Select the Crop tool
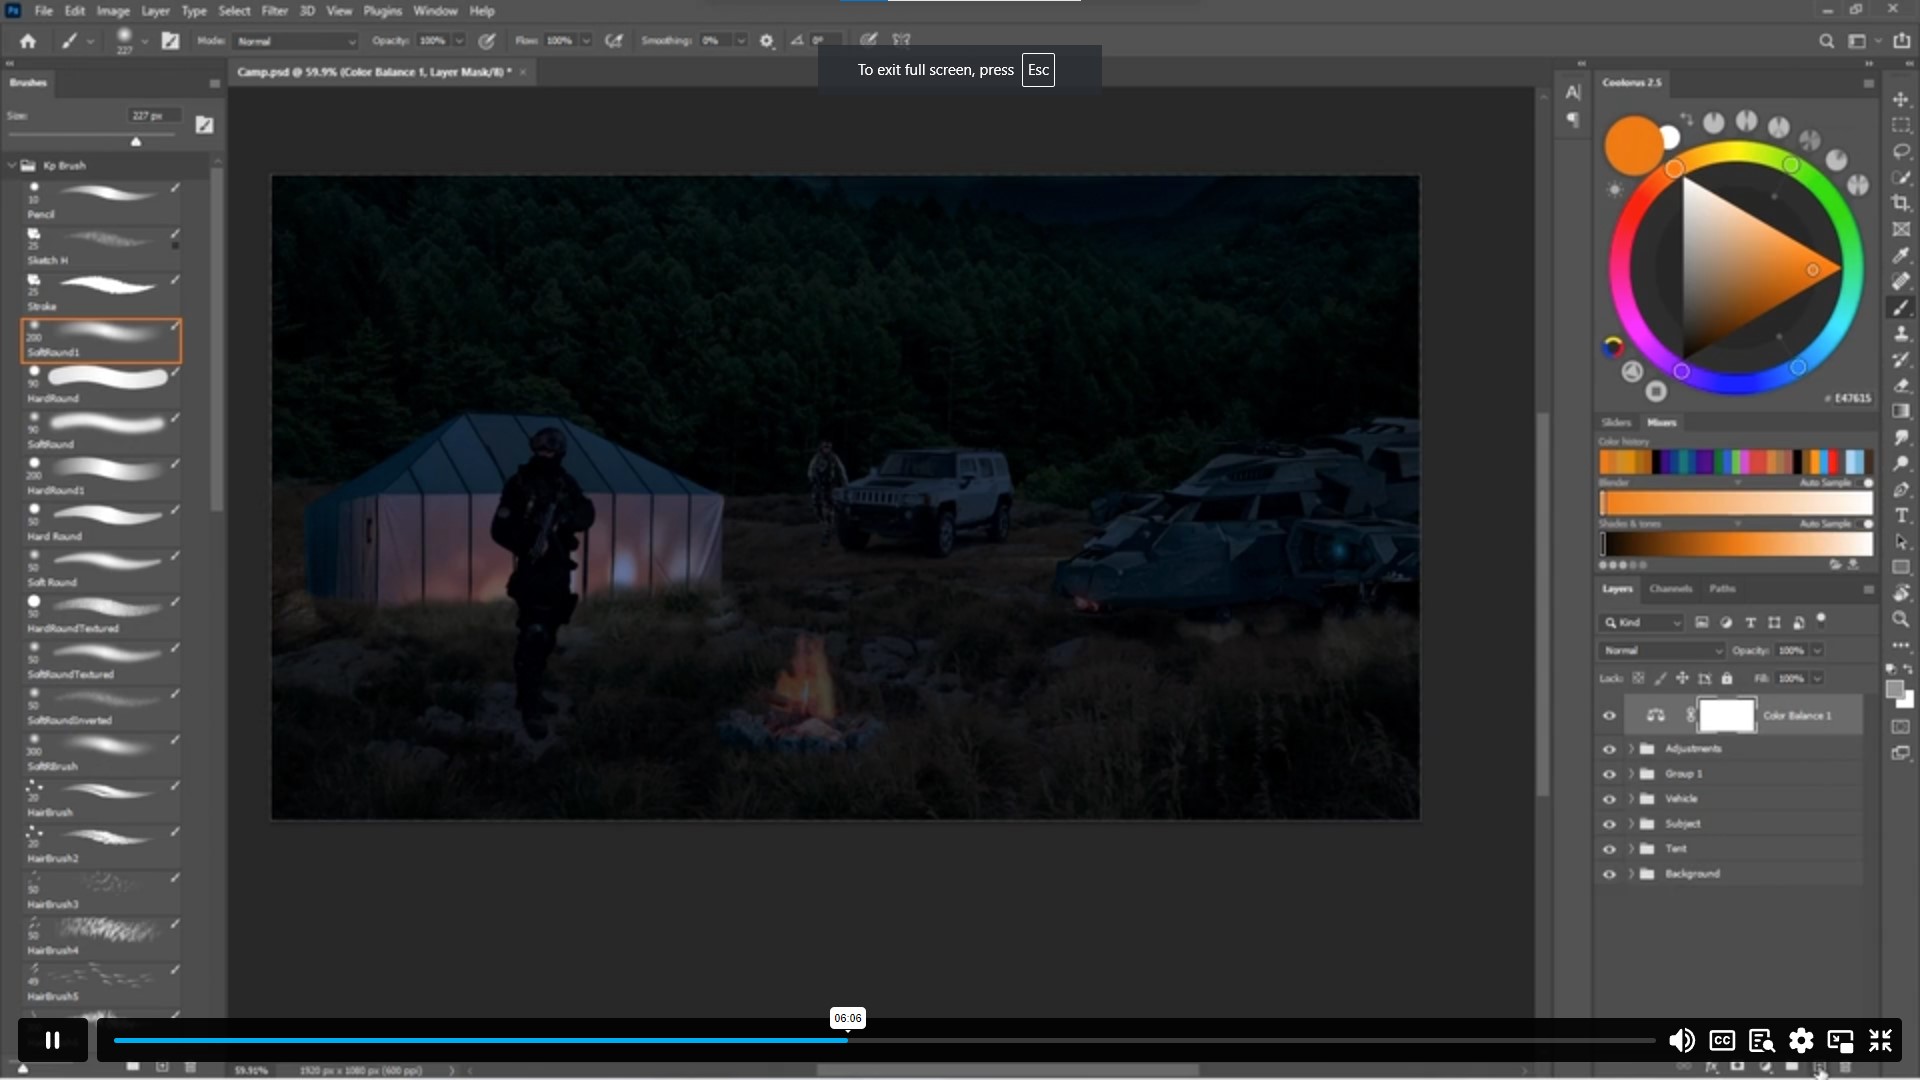The image size is (1920, 1080). (x=1901, y=200)
